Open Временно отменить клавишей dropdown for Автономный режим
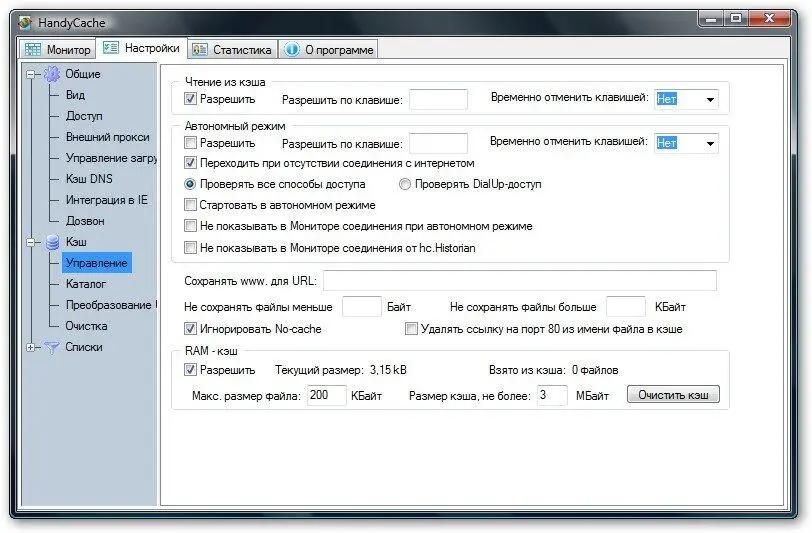 tap(709, 143)
